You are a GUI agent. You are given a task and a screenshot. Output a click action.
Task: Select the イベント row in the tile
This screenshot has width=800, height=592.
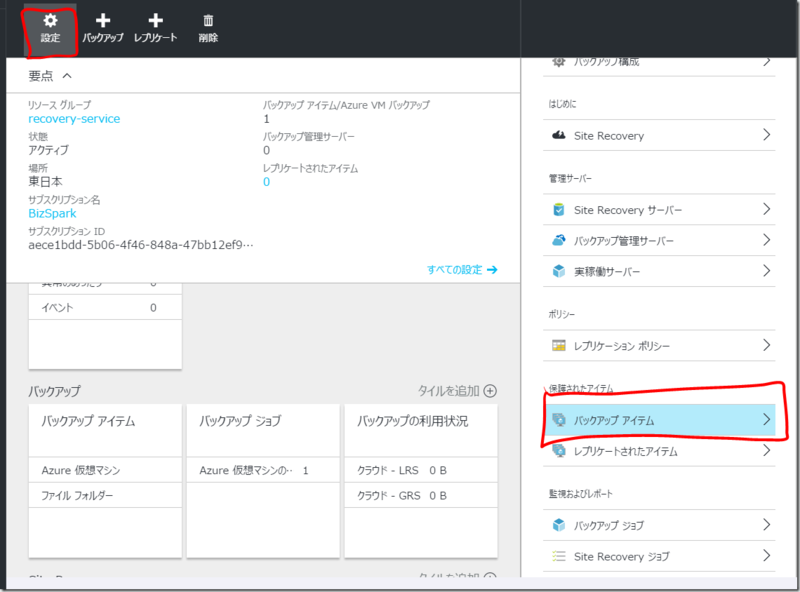105,307
